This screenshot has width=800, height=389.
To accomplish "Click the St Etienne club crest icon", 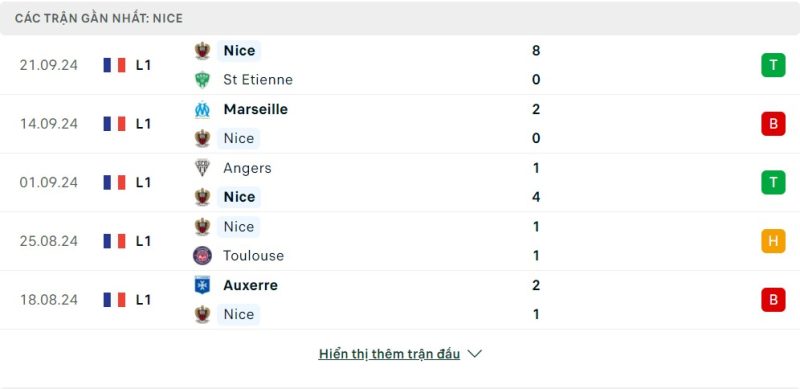I will 203,80.
